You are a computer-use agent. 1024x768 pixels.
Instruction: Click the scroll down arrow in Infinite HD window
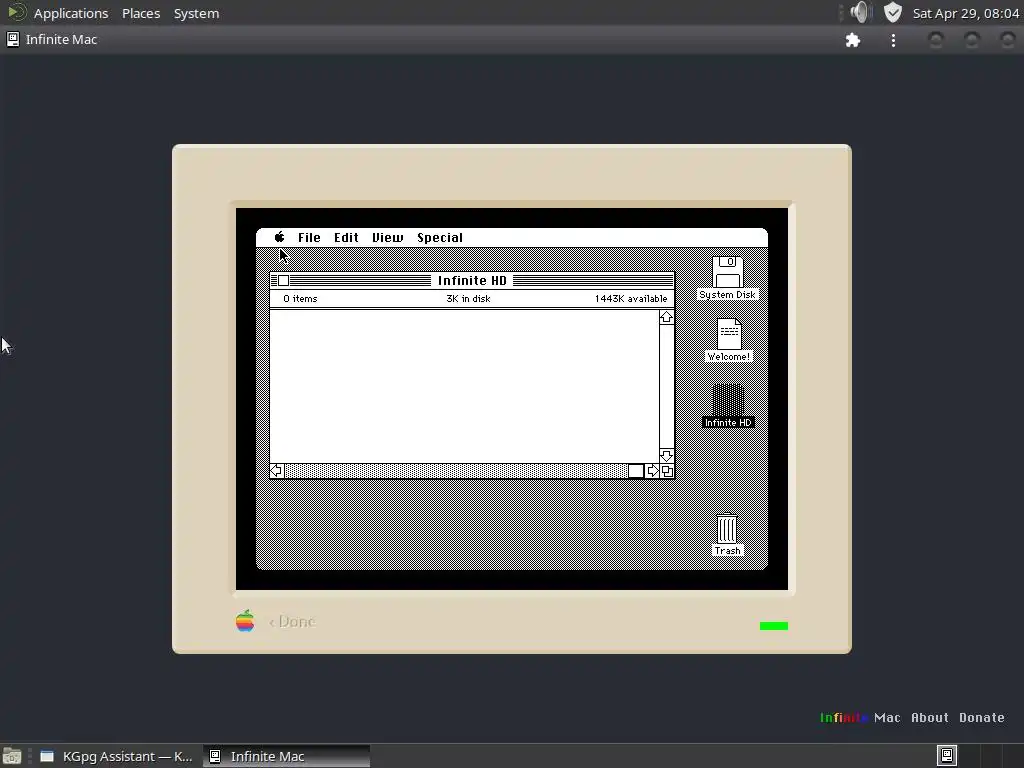pos(666,456)
